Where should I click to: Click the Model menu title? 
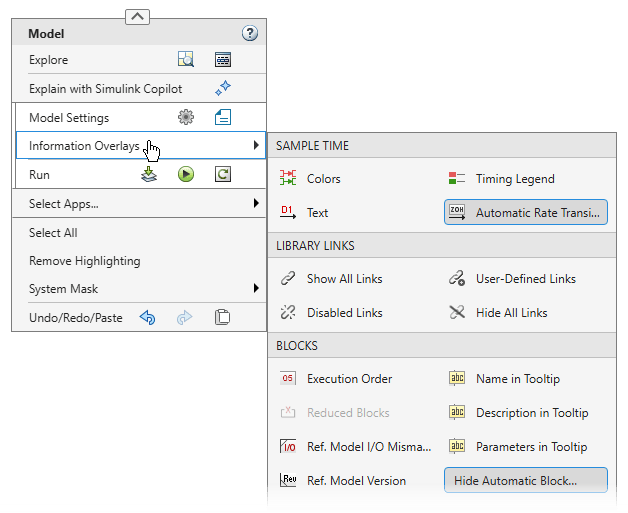(46, 34)
